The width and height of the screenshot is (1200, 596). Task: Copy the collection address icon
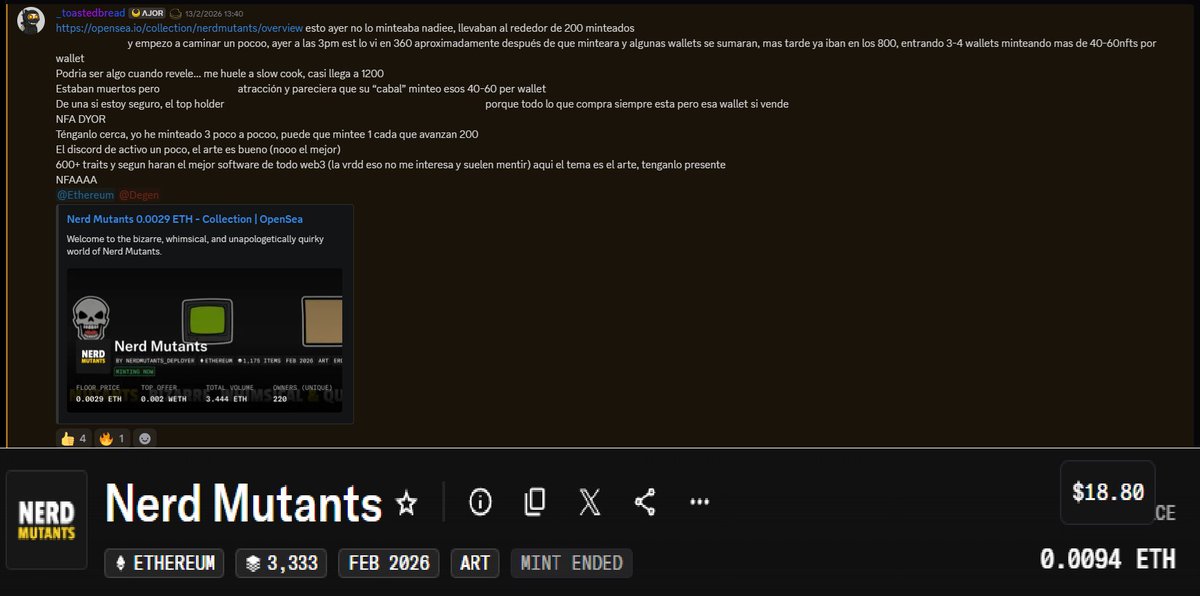pyautogui.click(x=535, y=502)
